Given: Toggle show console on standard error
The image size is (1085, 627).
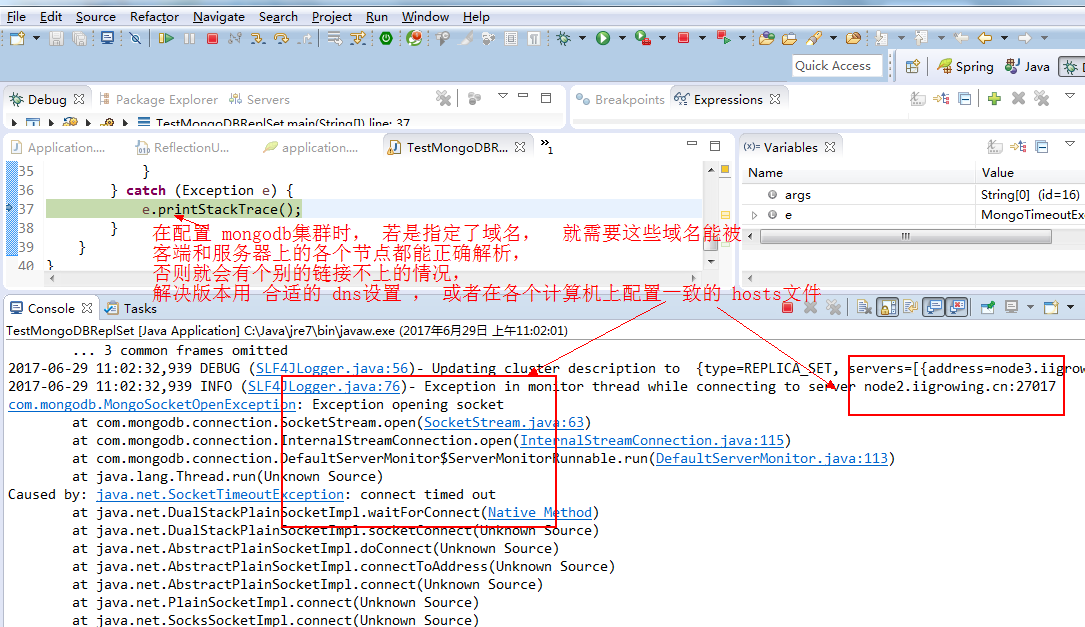Looking at the screenshot, I should click(x=957, y=307).
